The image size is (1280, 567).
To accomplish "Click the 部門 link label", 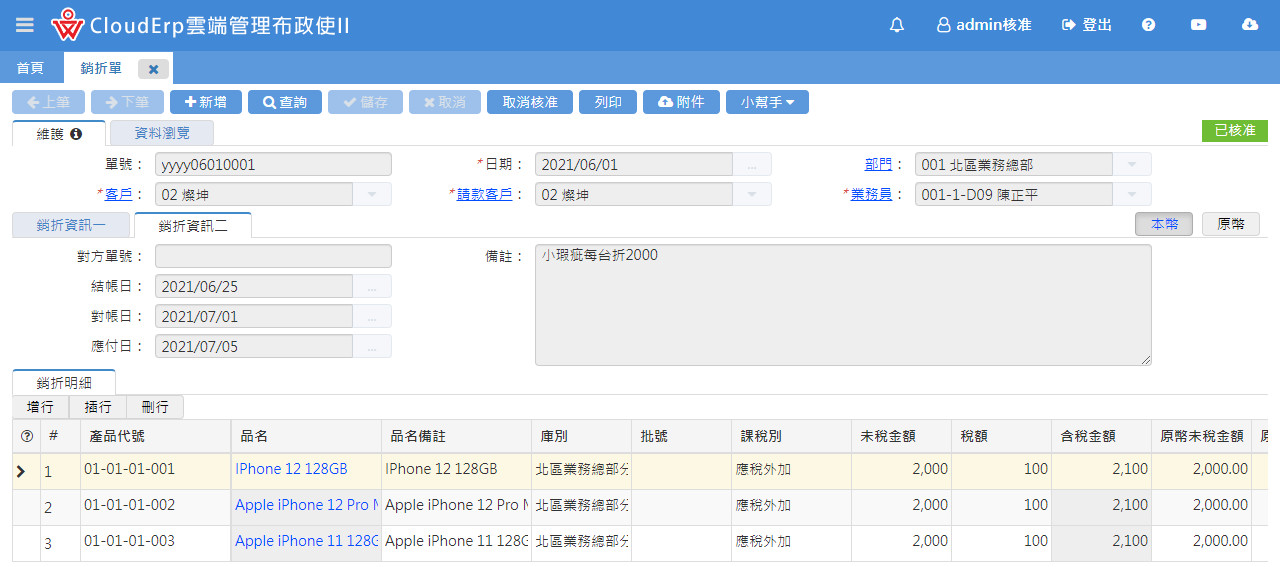I will coord(879,164).
